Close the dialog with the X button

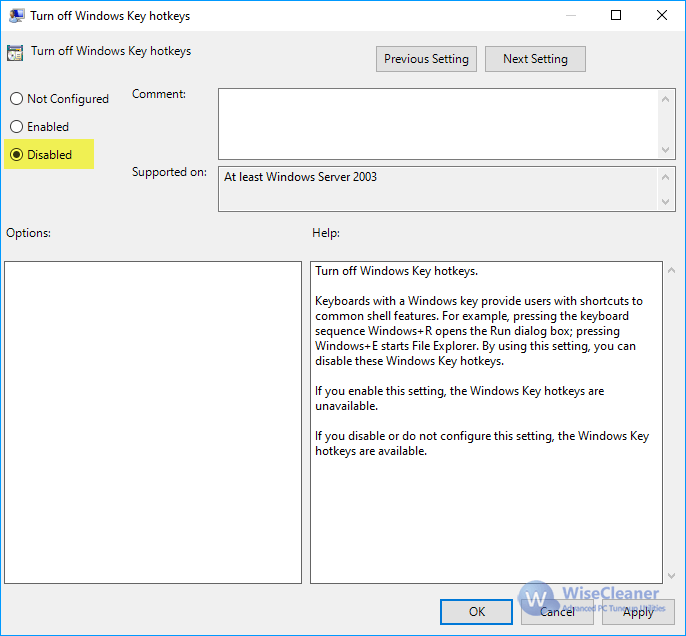[x=662, y=16]
